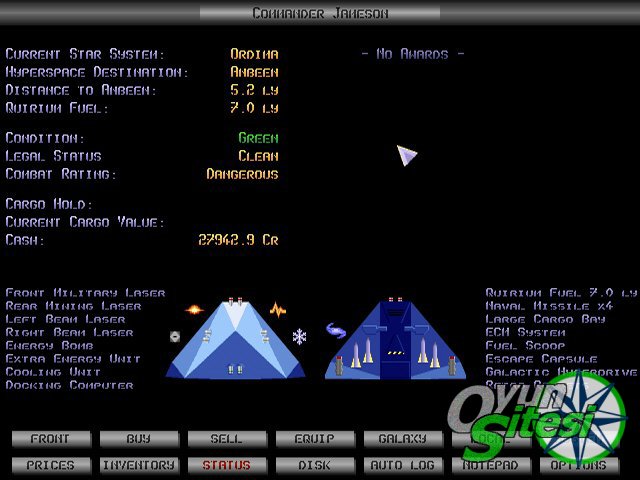This screenshot has height=480, width=640.
Task: Click the Dangerous combat rating
Action: [x=242, y=174]
